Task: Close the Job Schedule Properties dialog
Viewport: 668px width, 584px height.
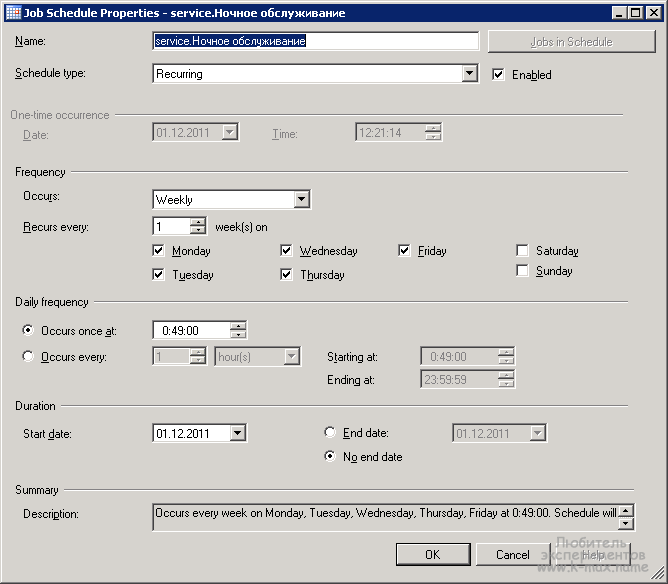Action: pyautogui.click(x=653, y=13)
